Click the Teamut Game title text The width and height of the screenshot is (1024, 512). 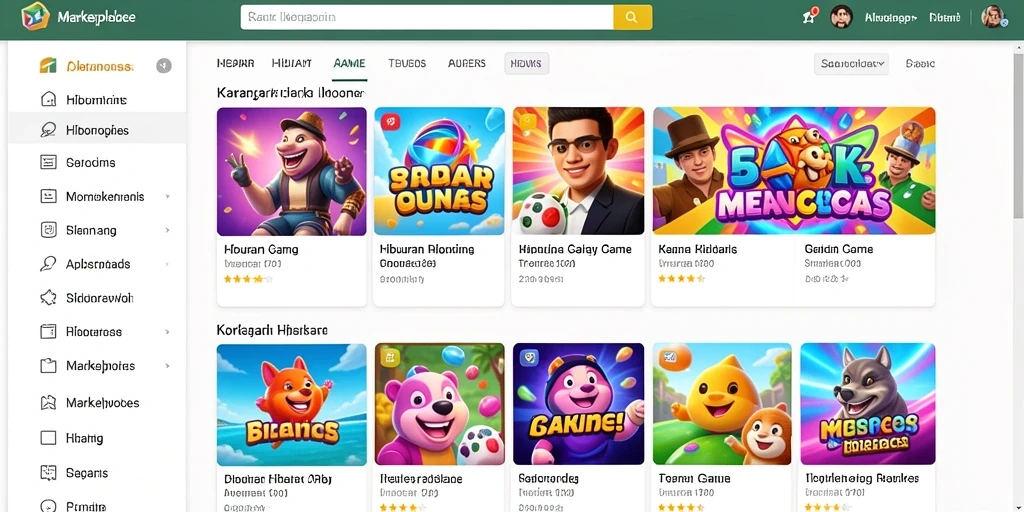[694, 479]
